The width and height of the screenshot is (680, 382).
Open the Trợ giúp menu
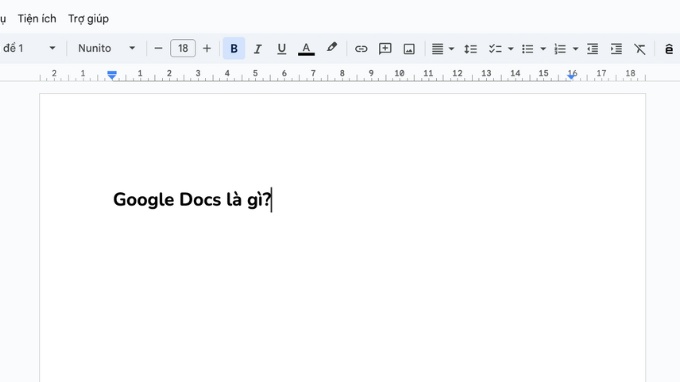click(x=88, y=19)
